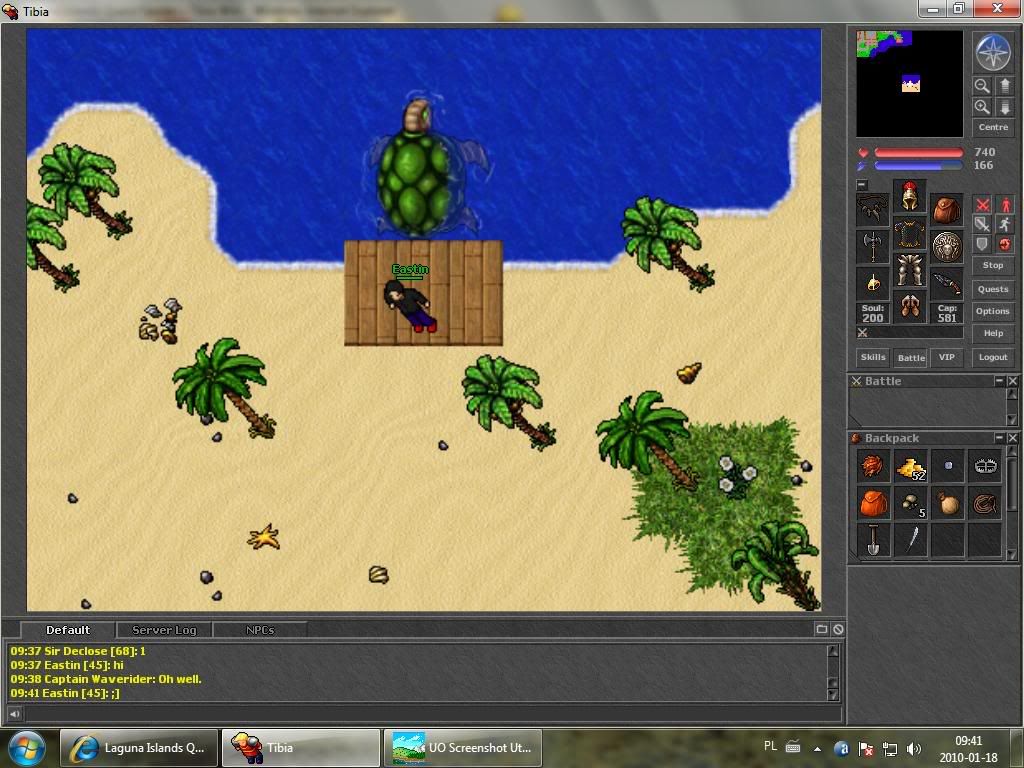
Task: Minimize the Backpack panel
Action: click(x=999, y=437)
